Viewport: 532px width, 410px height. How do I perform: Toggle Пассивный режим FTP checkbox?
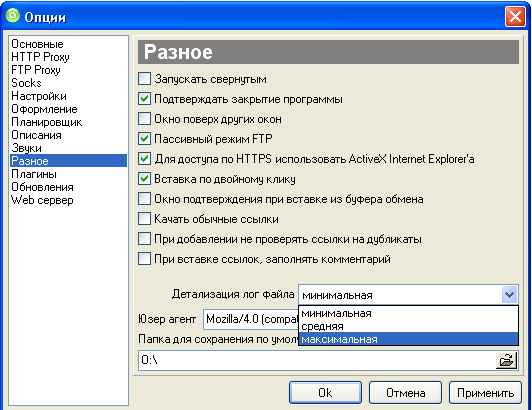[x=145, y=138]
